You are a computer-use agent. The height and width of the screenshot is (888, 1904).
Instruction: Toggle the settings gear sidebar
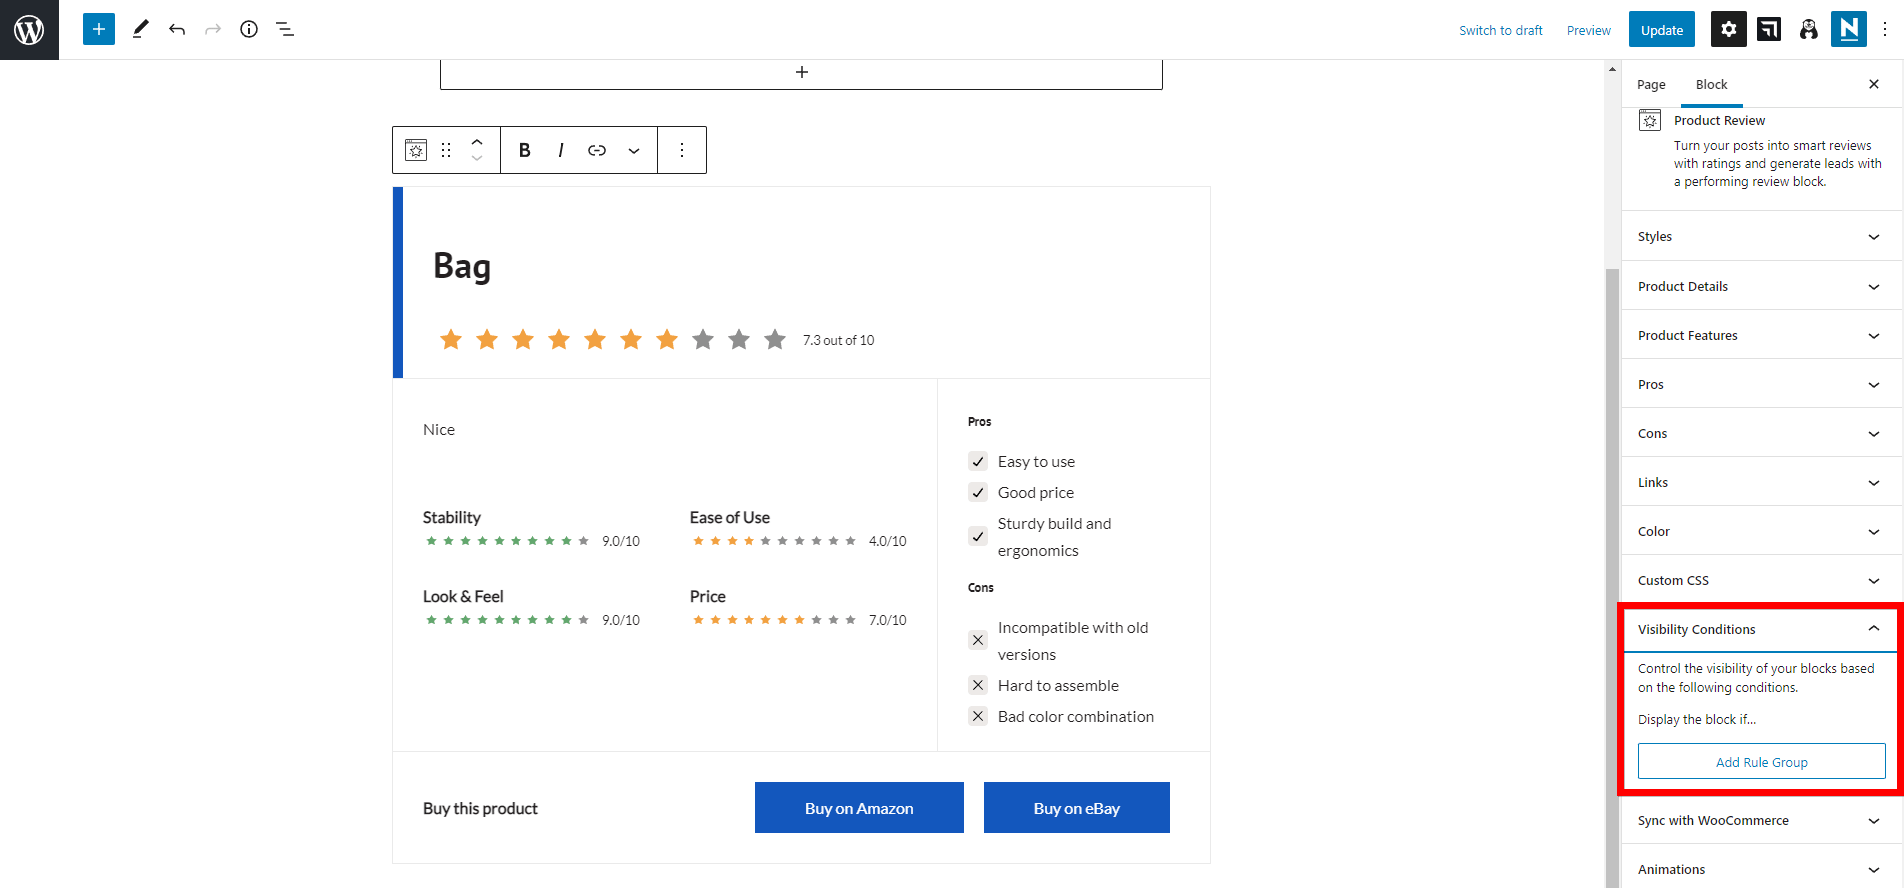(1728, 30)
